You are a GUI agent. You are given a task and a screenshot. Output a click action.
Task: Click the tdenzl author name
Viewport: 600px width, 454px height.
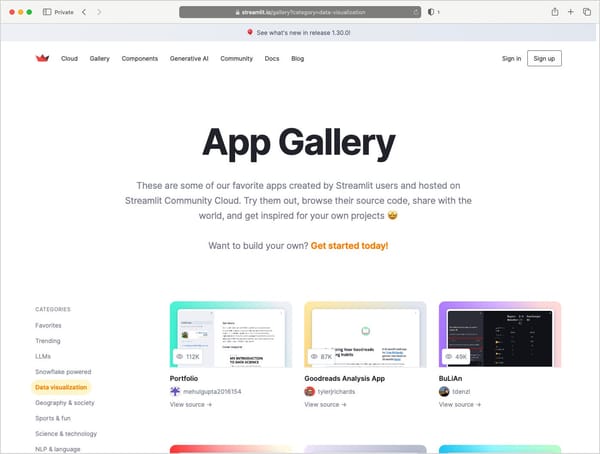coord(461,392)
